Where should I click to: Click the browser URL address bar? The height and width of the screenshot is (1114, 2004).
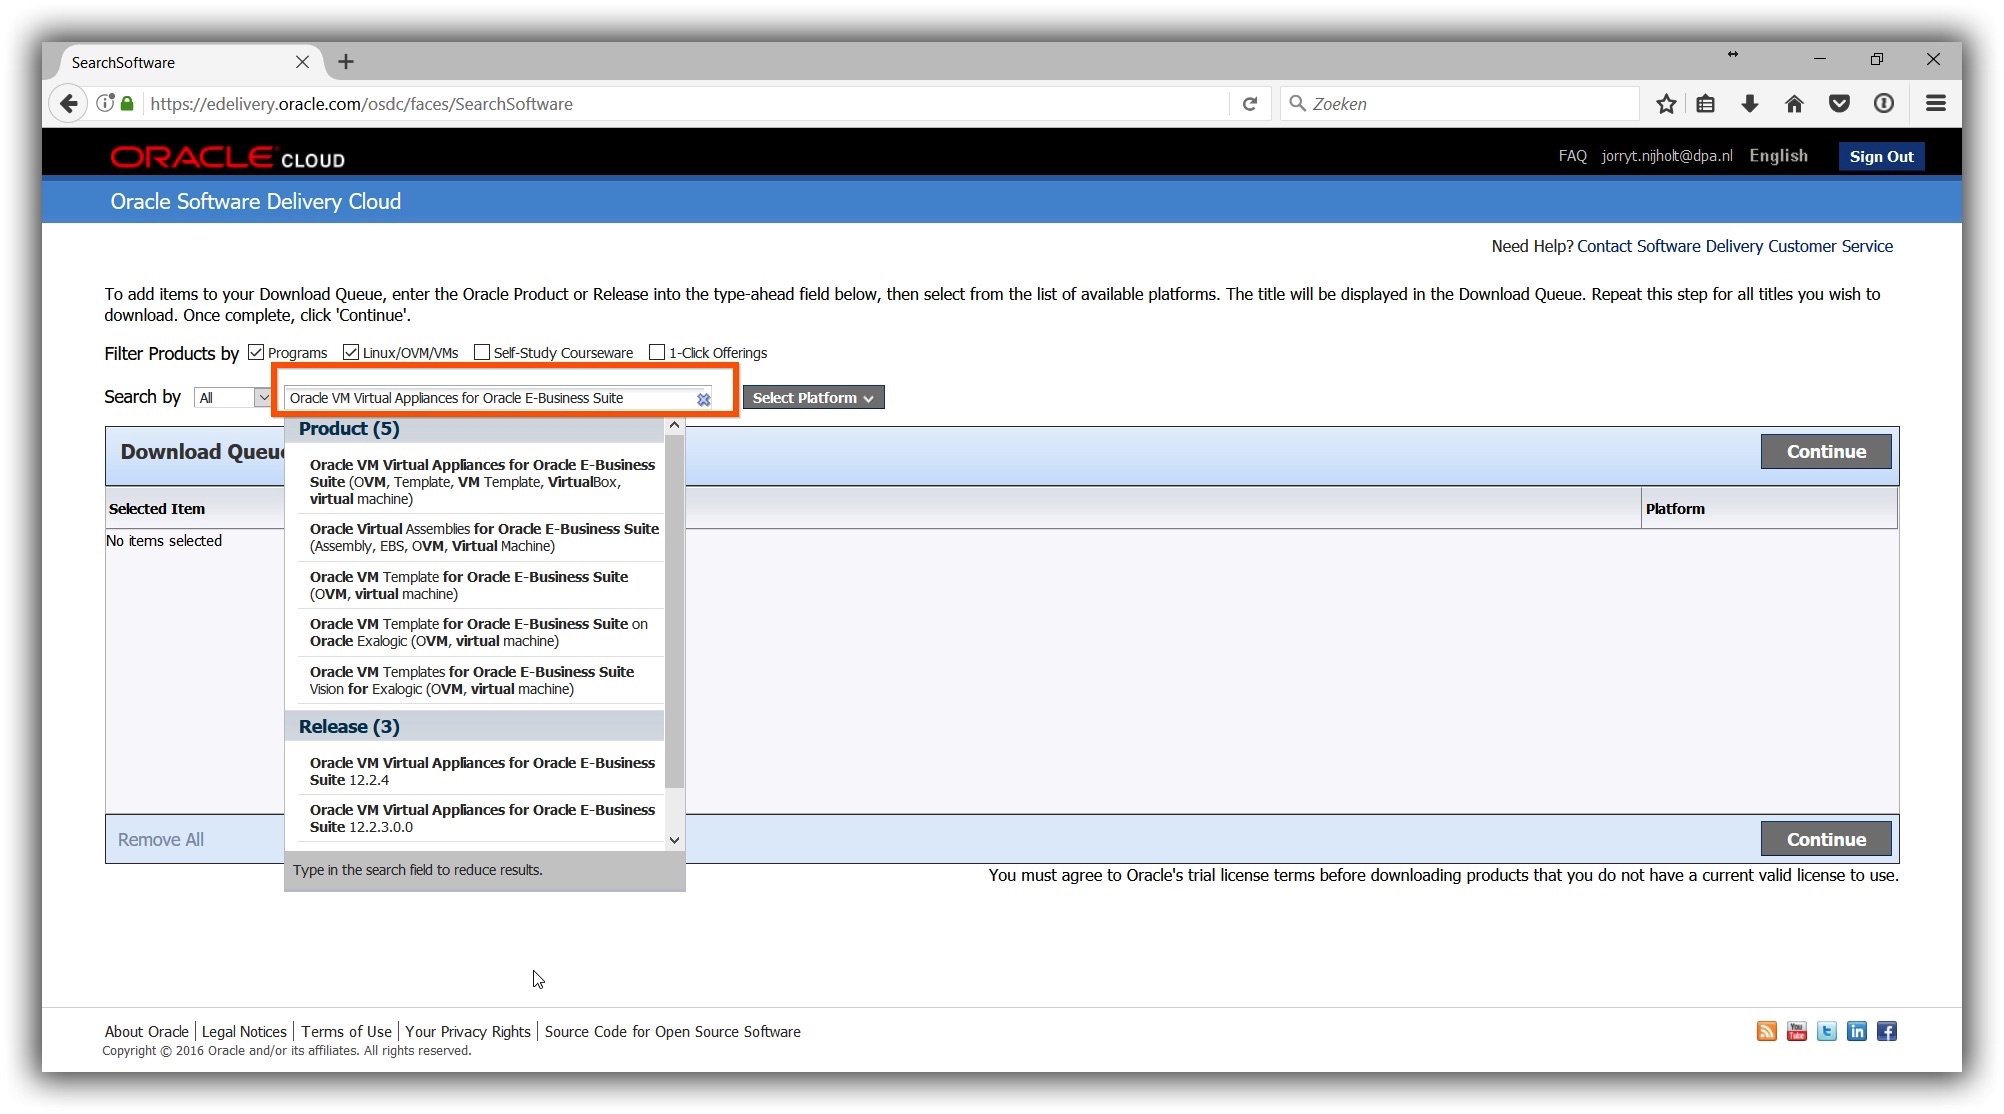pos(685,104)
